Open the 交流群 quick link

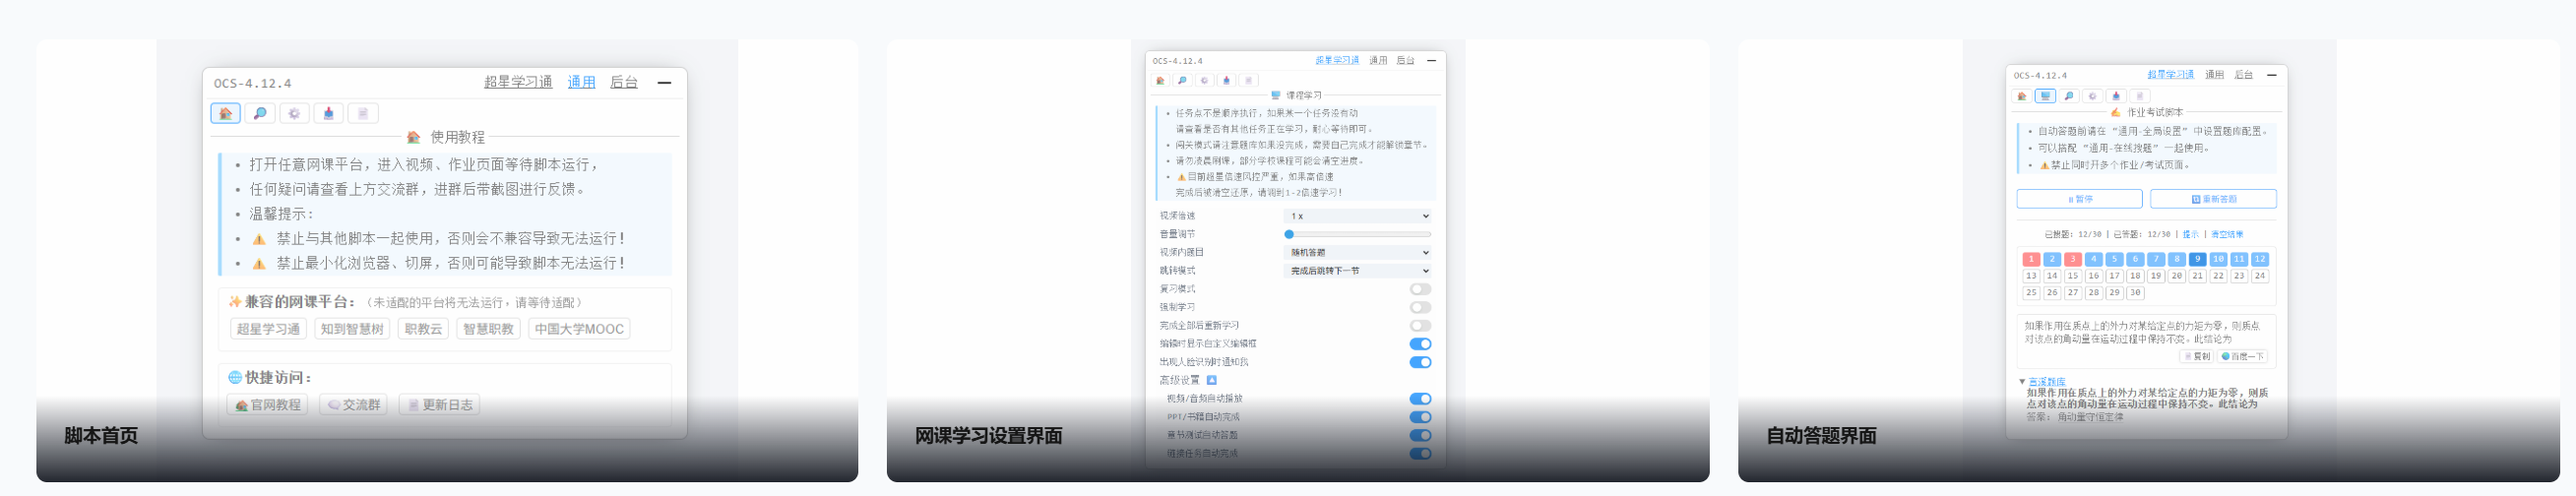353,405
